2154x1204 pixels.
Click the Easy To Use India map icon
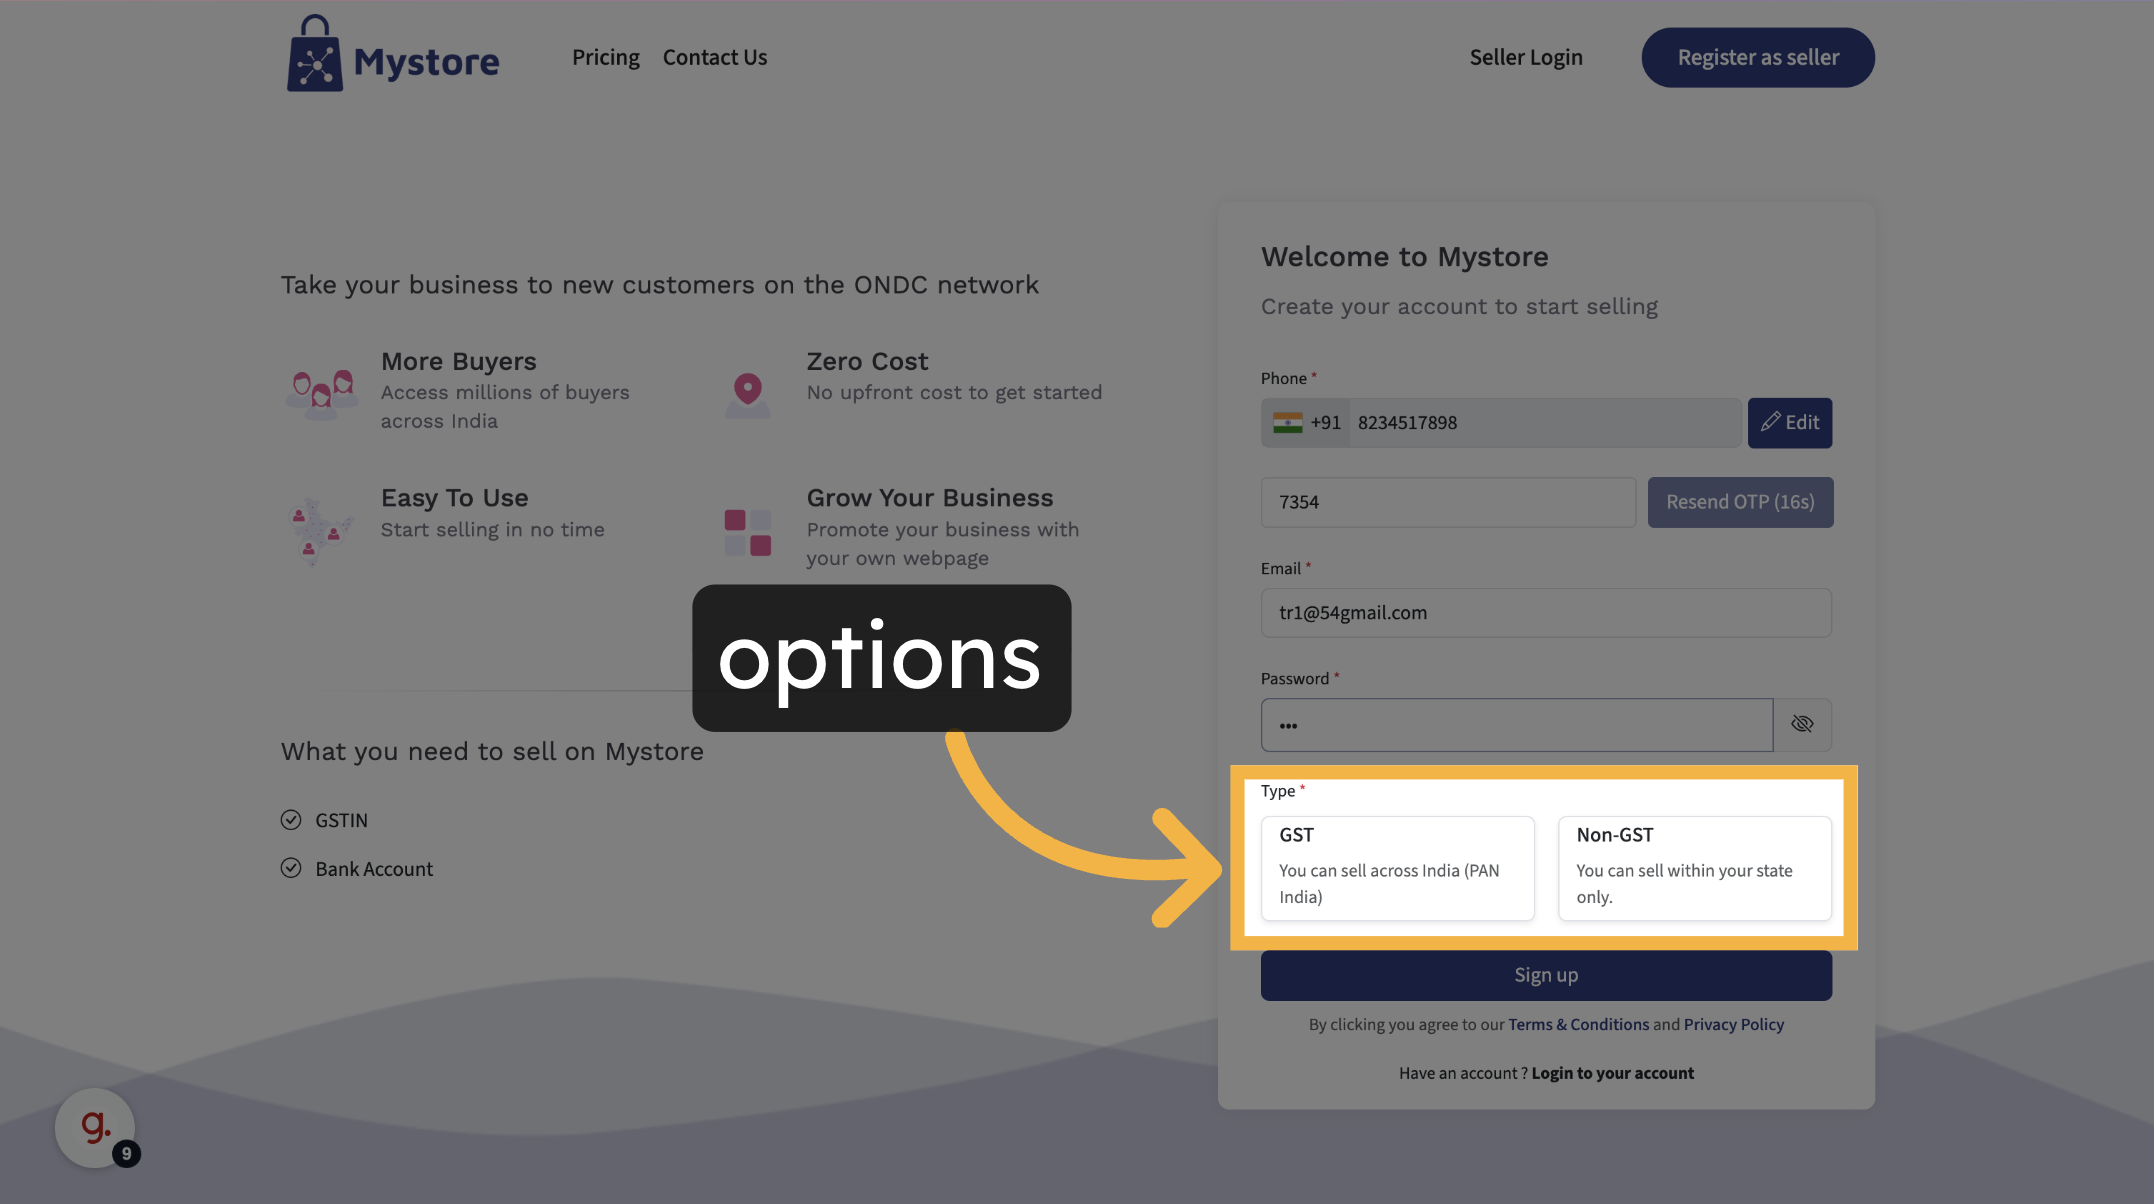coord(320,531)
